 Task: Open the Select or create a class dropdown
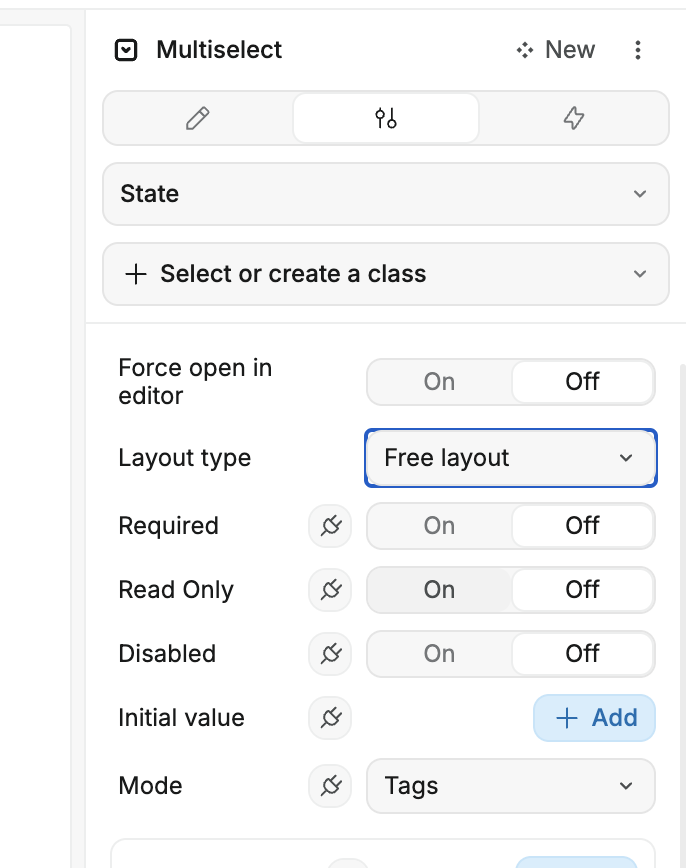[x=385, y=274]
